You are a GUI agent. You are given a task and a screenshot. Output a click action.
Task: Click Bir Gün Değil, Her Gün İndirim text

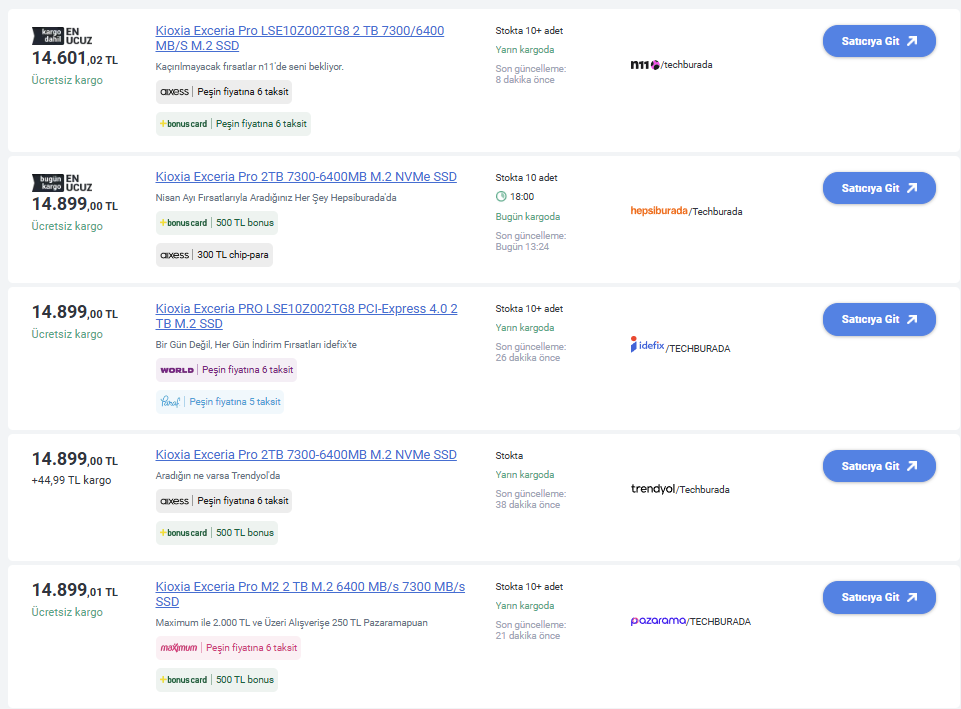[x=256, y=345]
